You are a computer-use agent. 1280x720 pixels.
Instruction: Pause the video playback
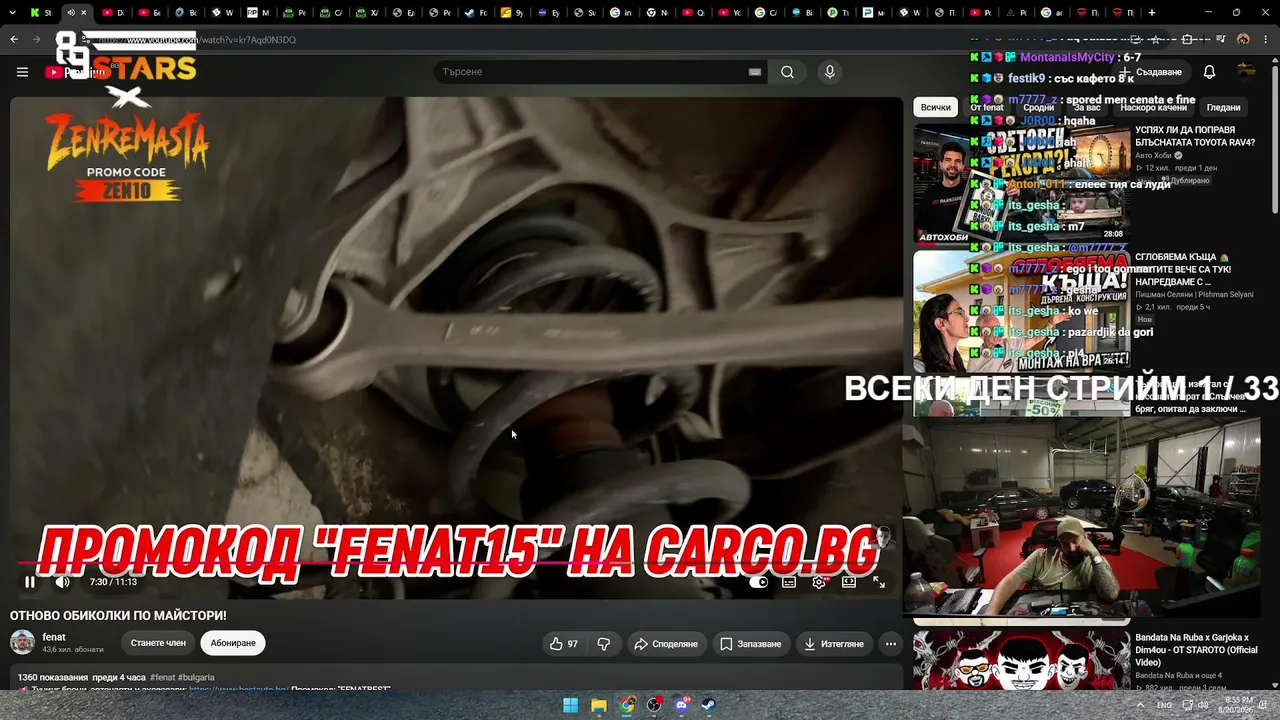30,582
